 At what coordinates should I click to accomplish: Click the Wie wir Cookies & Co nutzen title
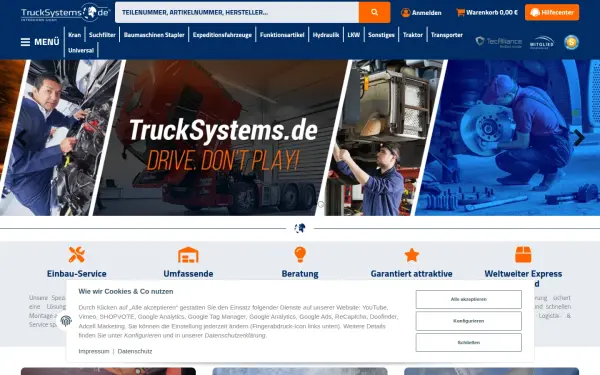click(126, 292)
